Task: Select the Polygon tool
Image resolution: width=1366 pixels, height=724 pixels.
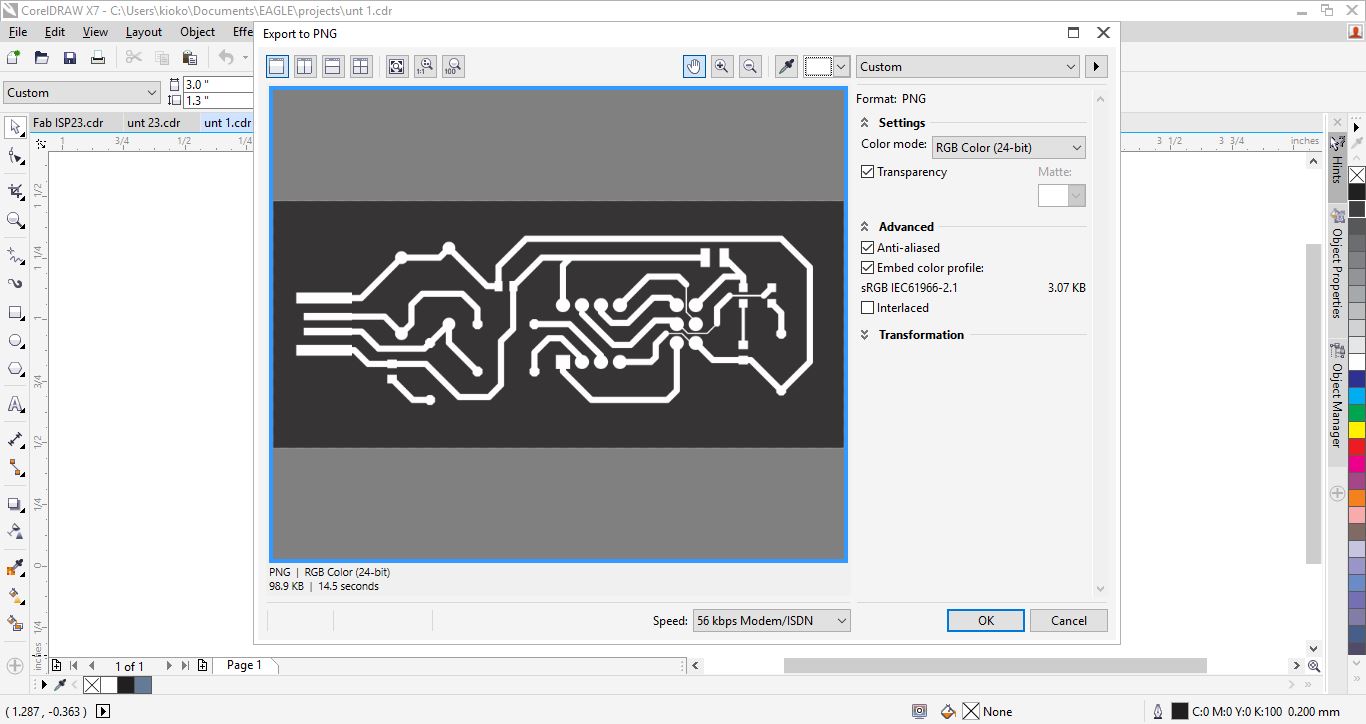Action: pyautogui.click(x=16, y=370)
